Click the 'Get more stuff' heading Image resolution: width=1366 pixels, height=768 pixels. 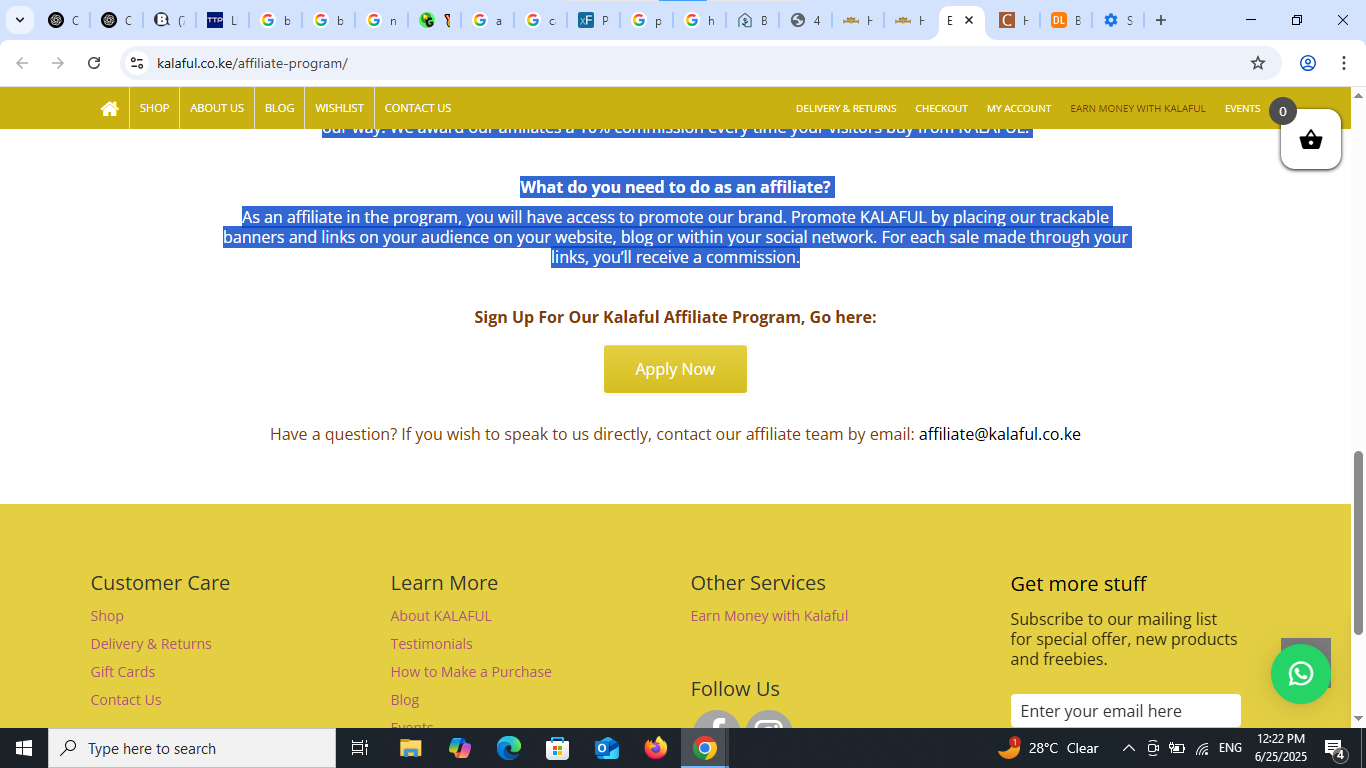(1078, 584)
